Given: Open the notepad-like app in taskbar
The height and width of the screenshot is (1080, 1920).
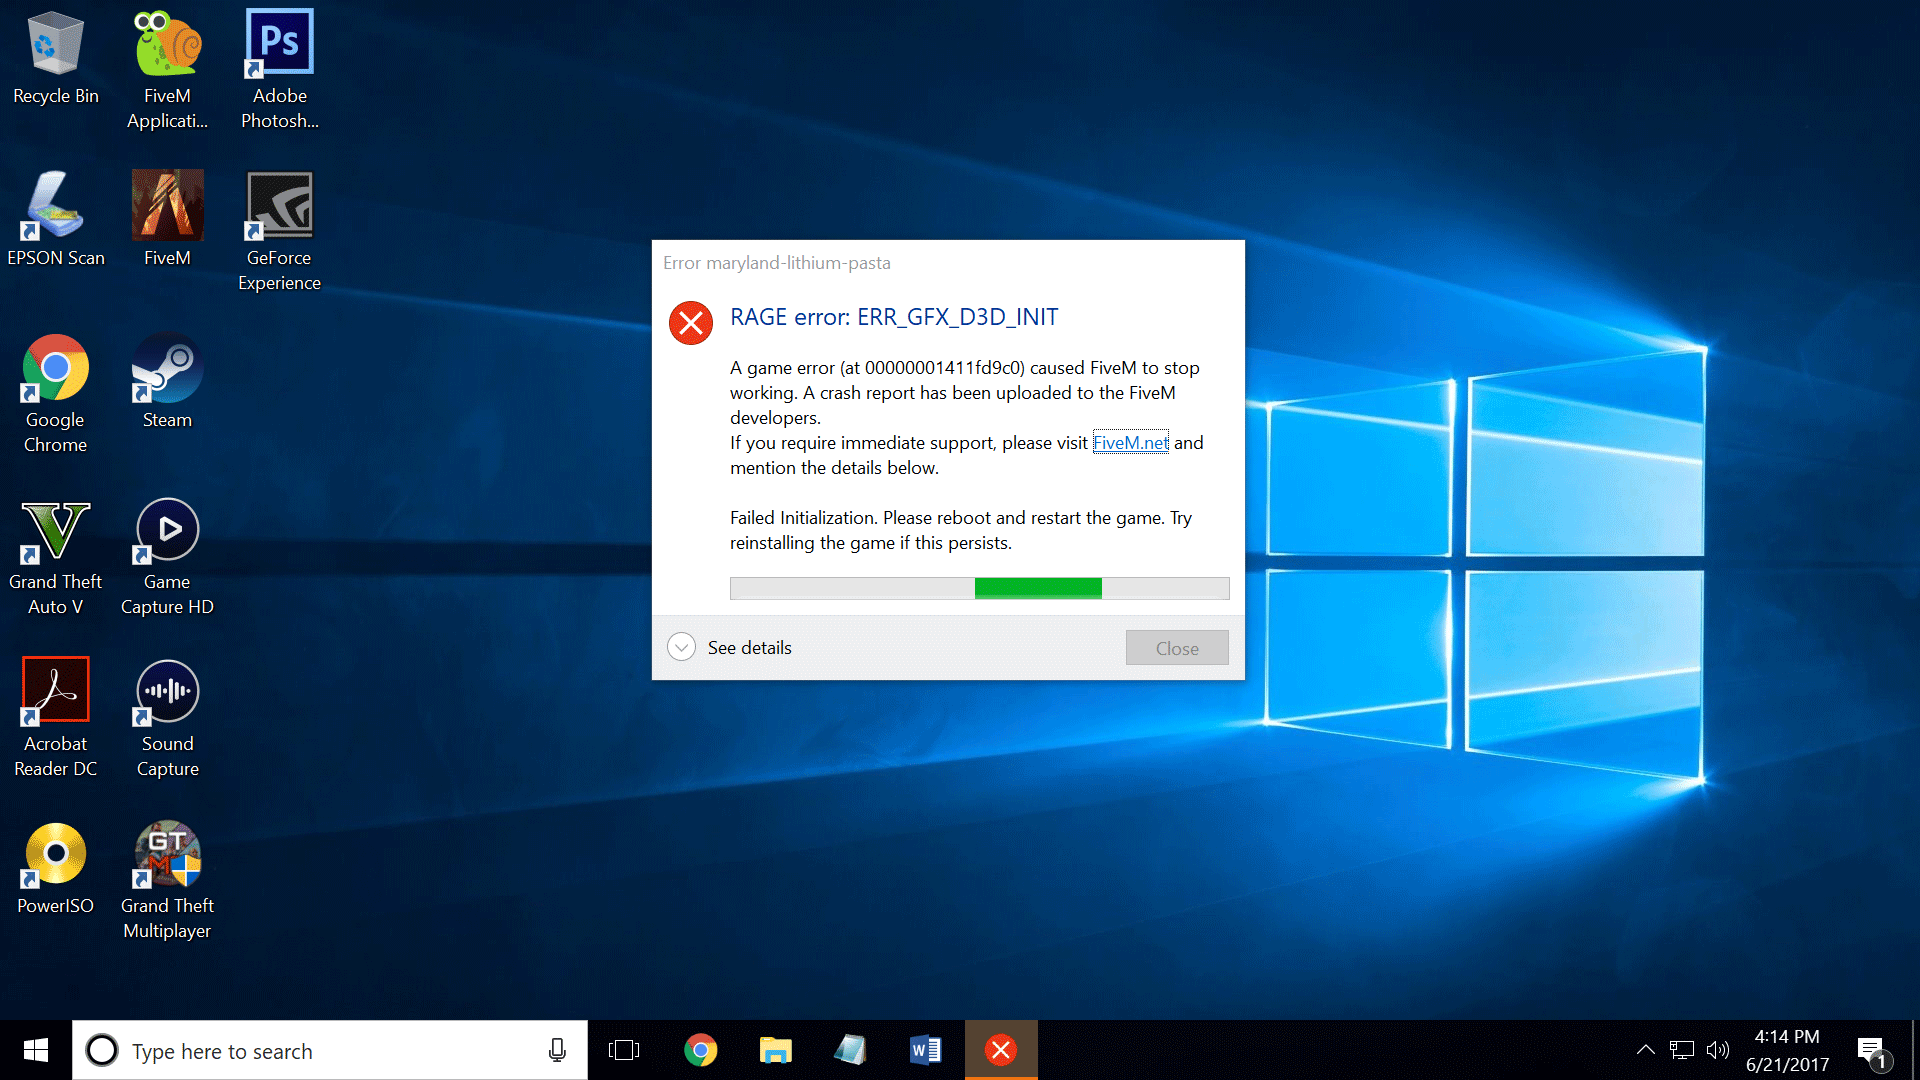Looking at the screenshot, I should pyautogui.click(x=850, y=1050).
